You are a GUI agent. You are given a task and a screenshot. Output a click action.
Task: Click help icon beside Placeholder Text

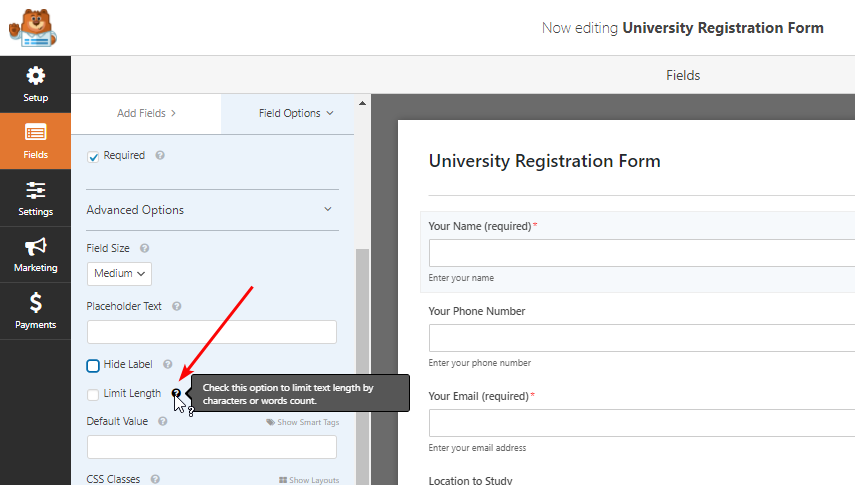(x=176, y=307)
